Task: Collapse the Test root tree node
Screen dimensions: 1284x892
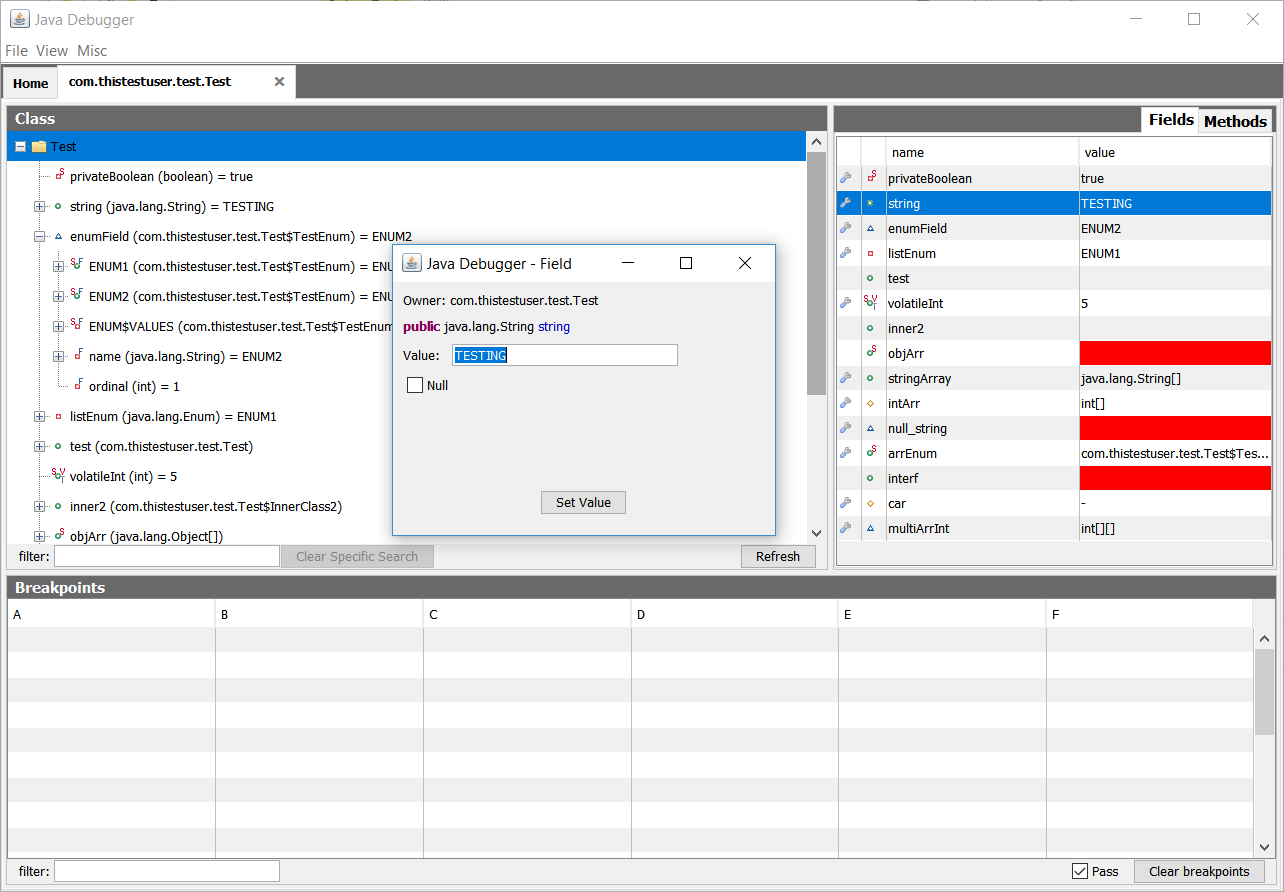Action: tap(21, 147)
